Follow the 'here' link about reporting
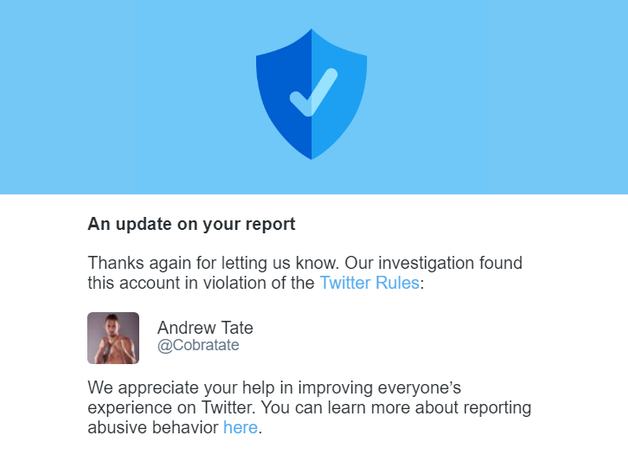 point(240,428)
